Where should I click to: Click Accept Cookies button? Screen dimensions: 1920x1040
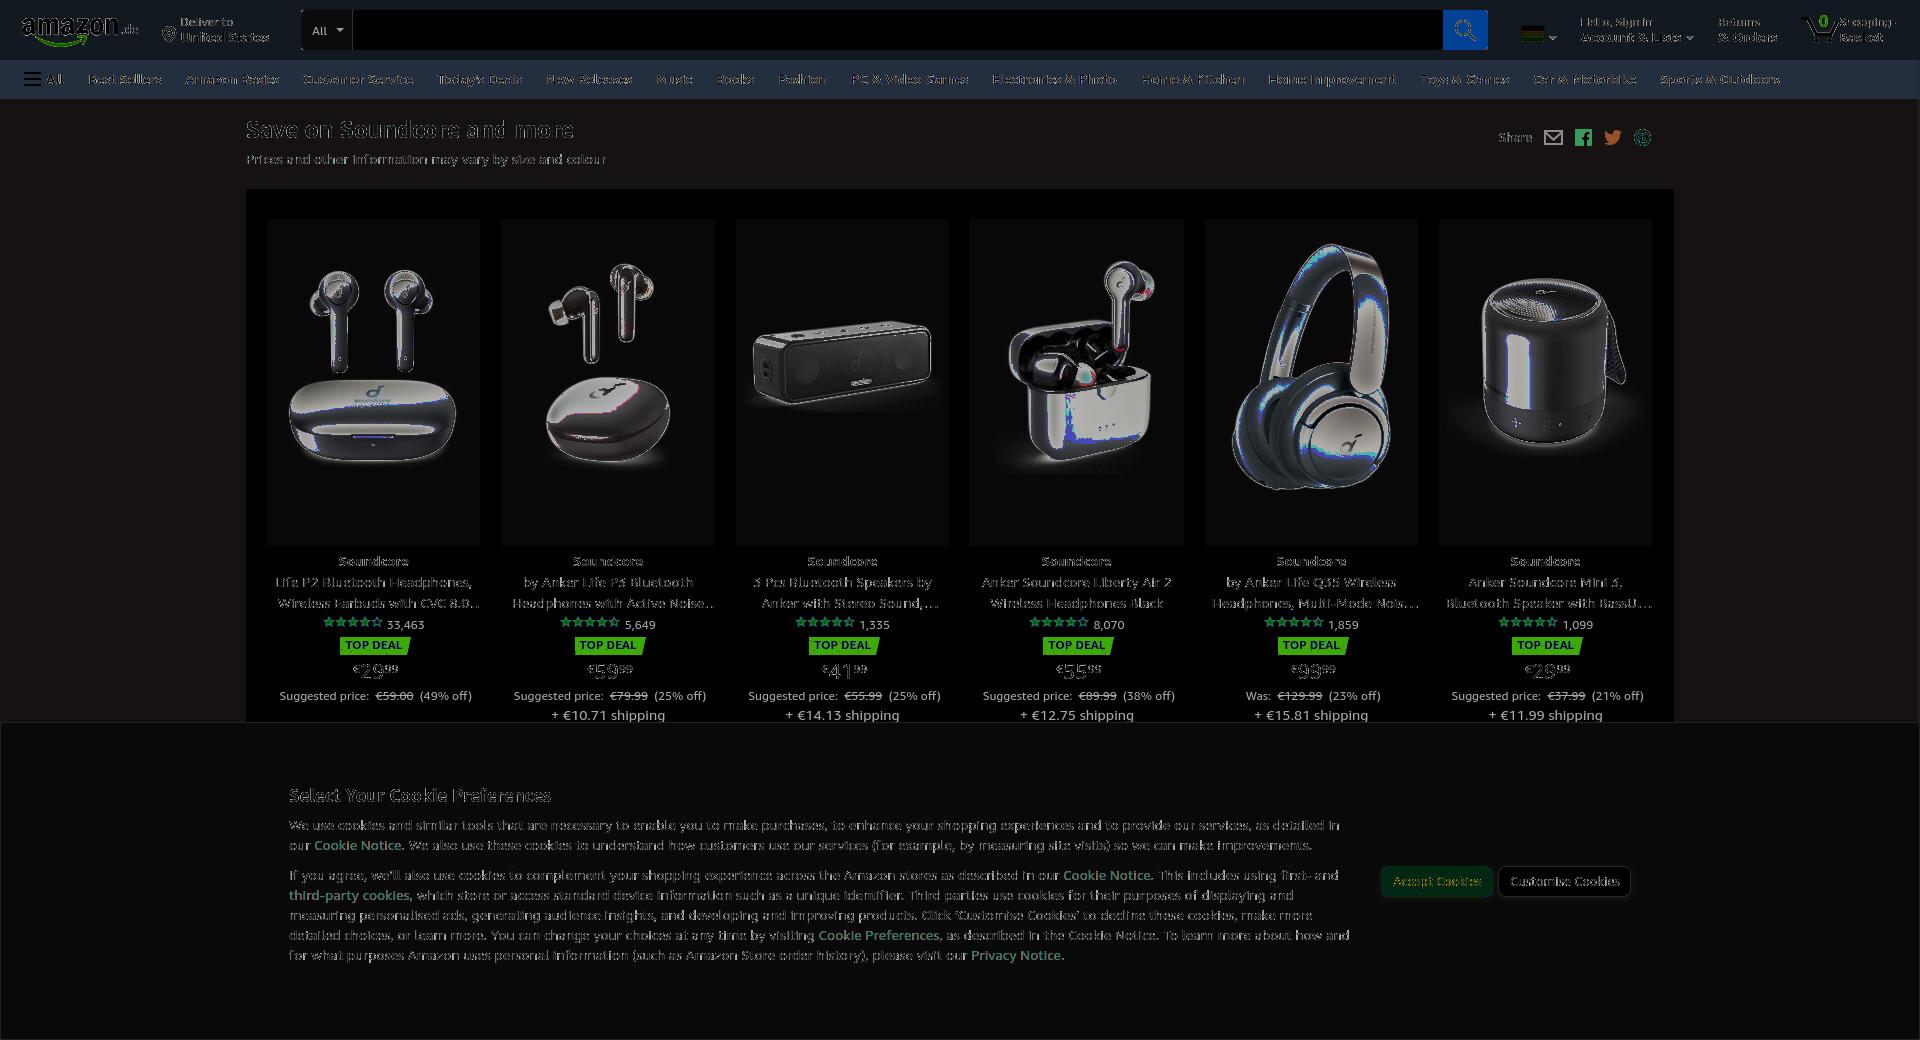[x=1437, y=881]
